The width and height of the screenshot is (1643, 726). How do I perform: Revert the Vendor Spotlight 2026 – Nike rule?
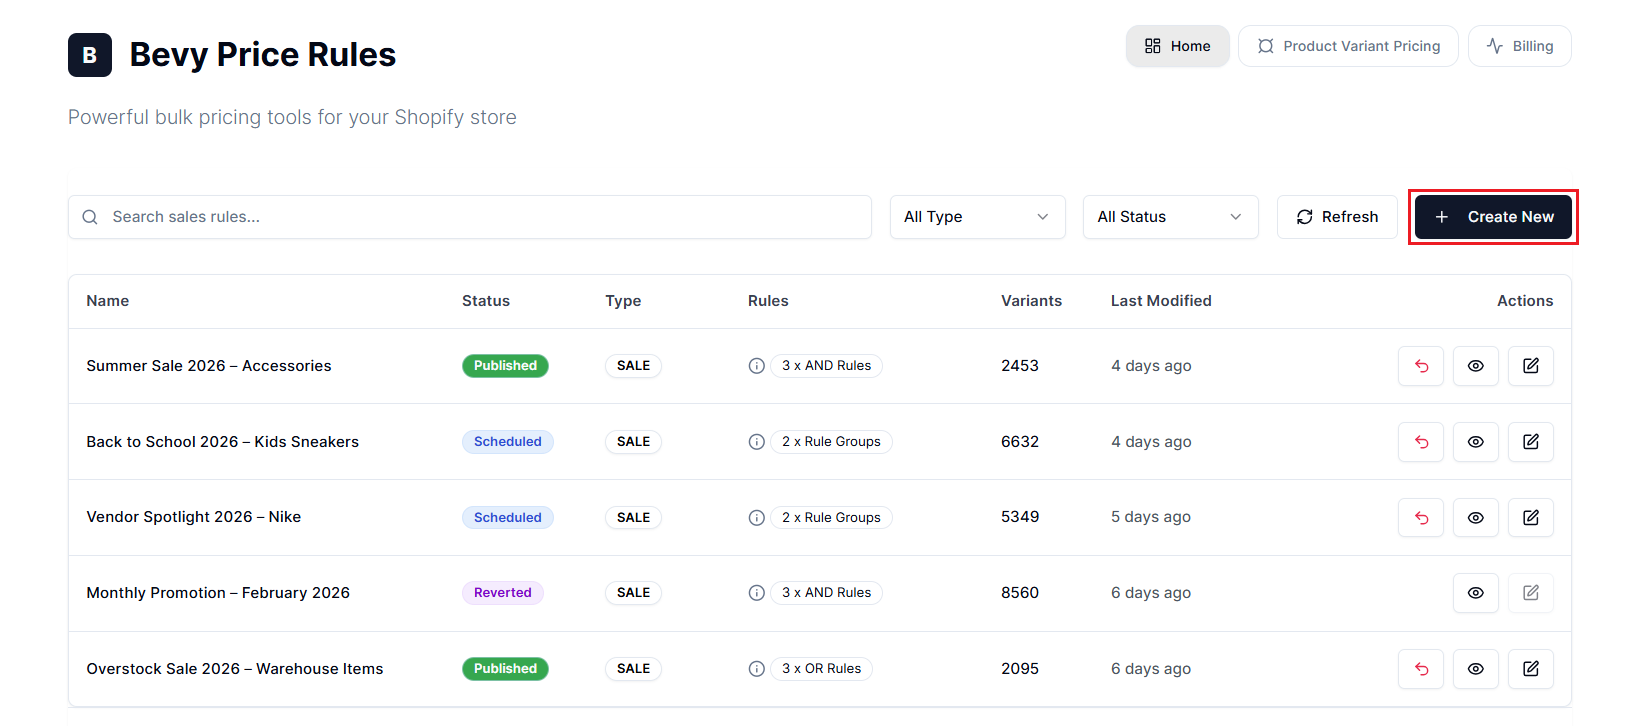pyautogui.click(x=1421, y=518)
